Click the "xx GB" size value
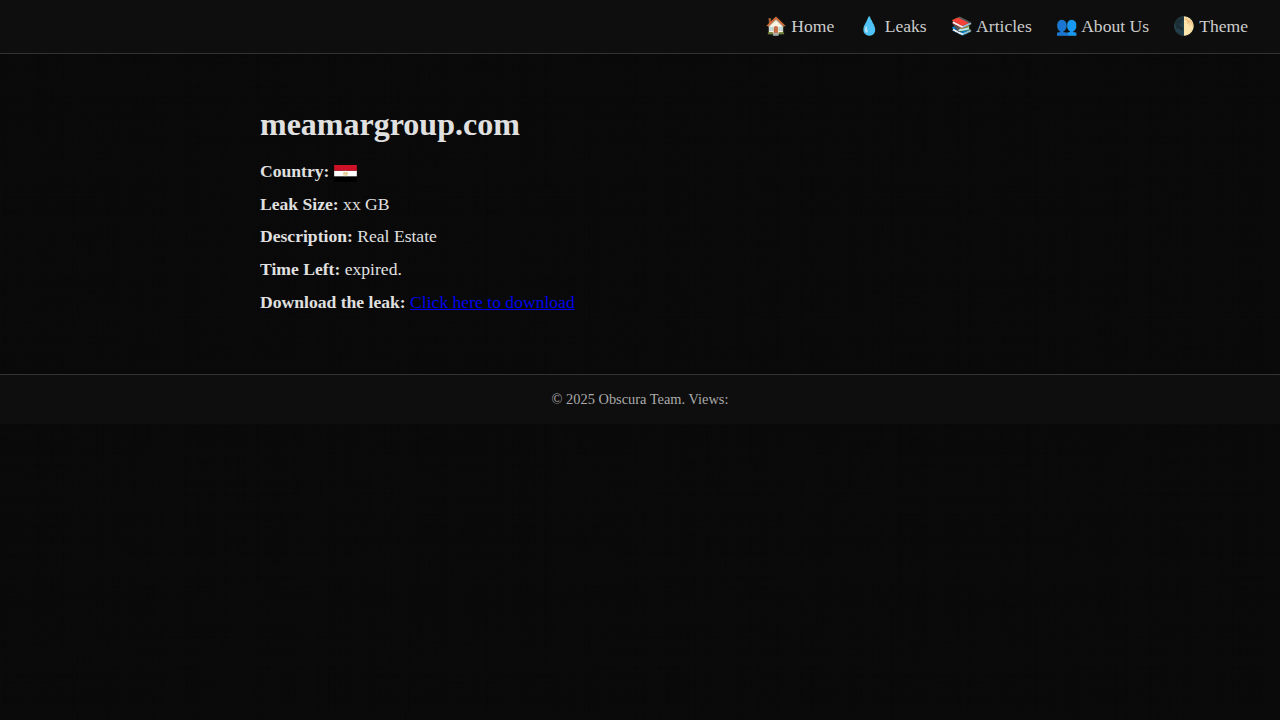Viewport: 1280px width, 720px height. point(366,204)
